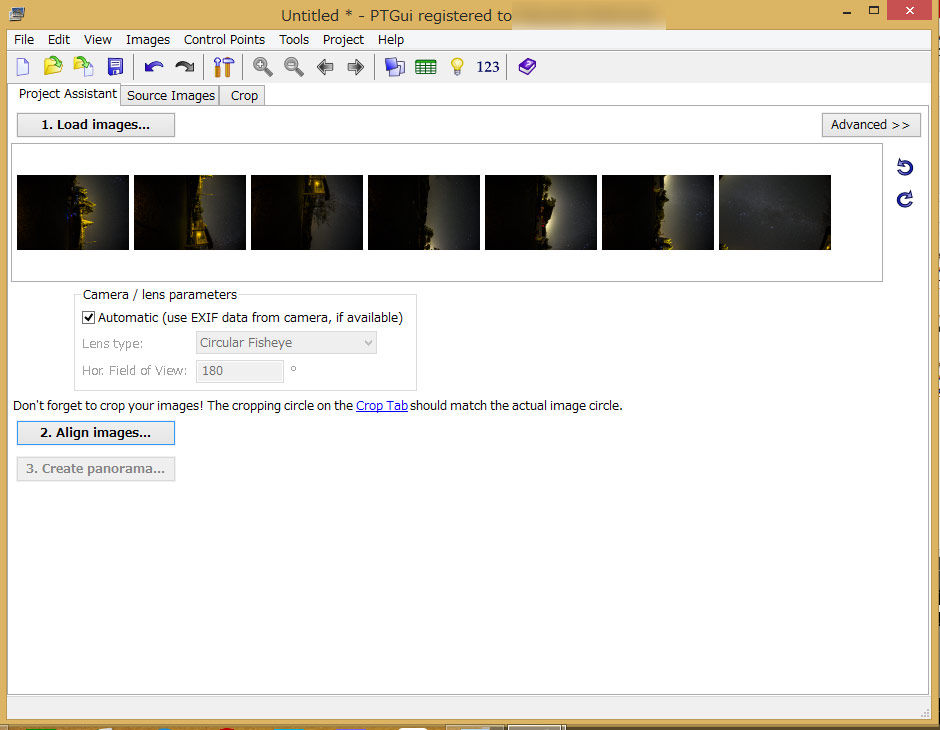
Task: Select the first source image thumbnail
Action: [x=73, y=212]
